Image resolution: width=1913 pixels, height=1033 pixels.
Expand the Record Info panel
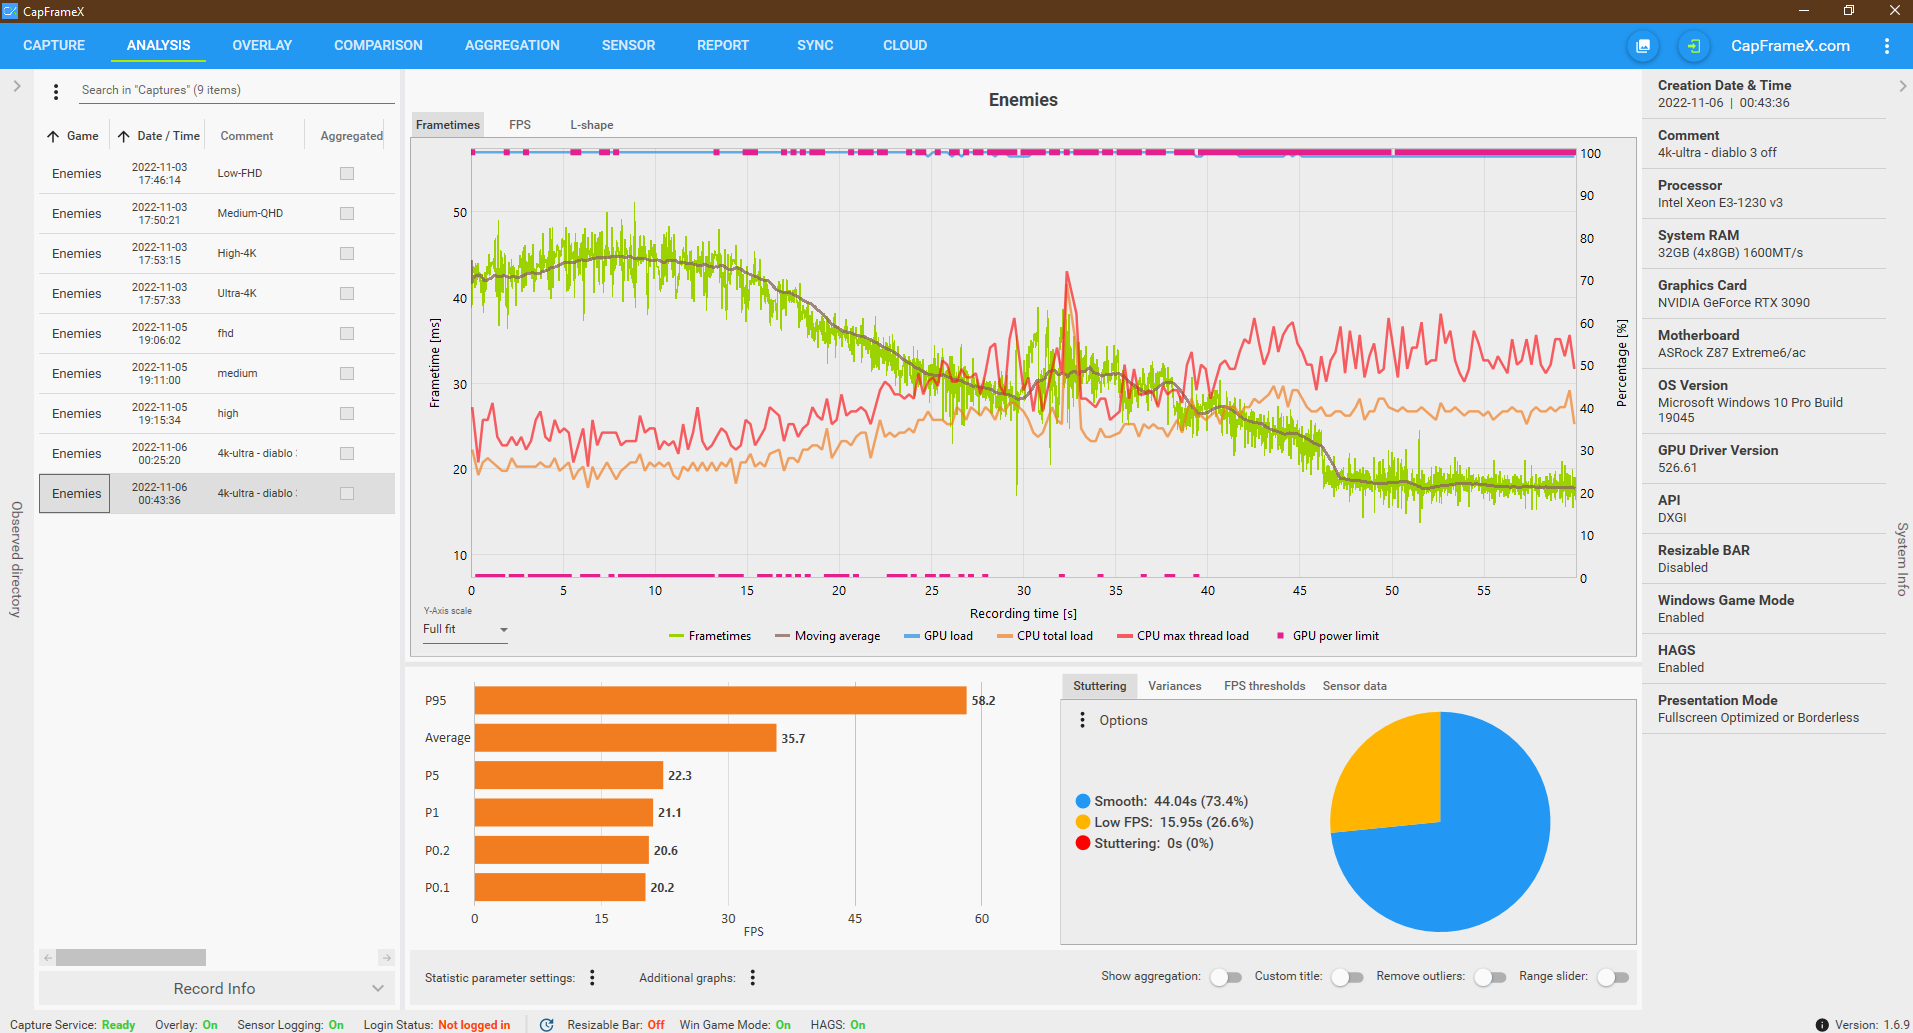[x=216, y=988]
